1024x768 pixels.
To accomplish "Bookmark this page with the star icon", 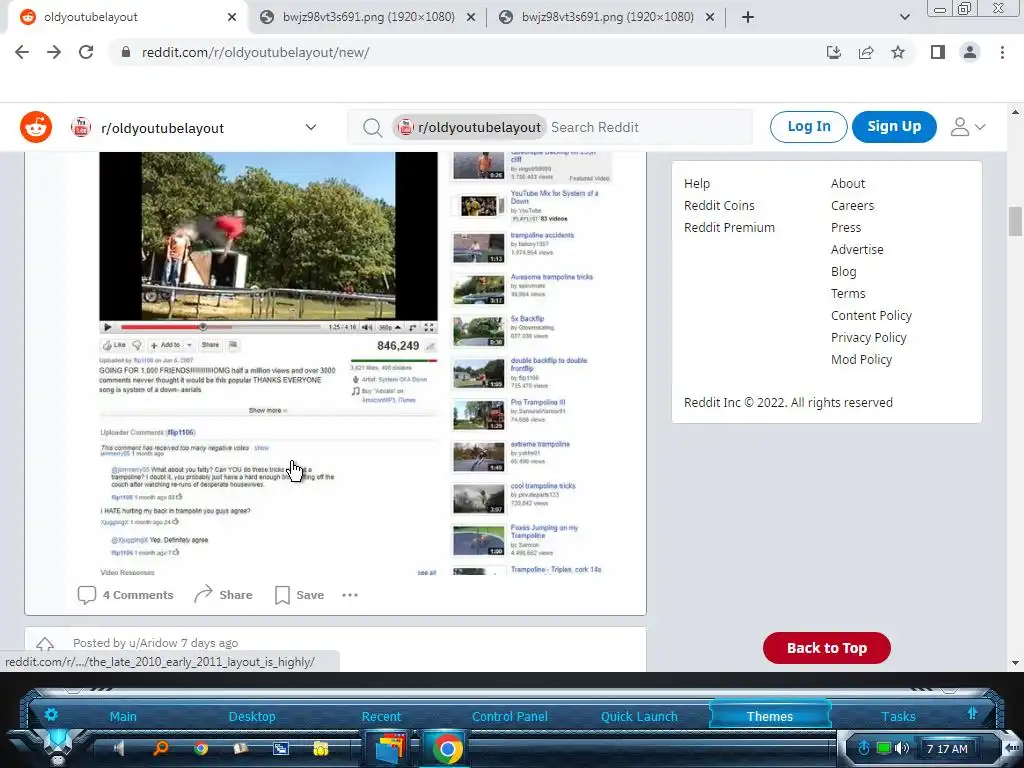I will point(898,52).
